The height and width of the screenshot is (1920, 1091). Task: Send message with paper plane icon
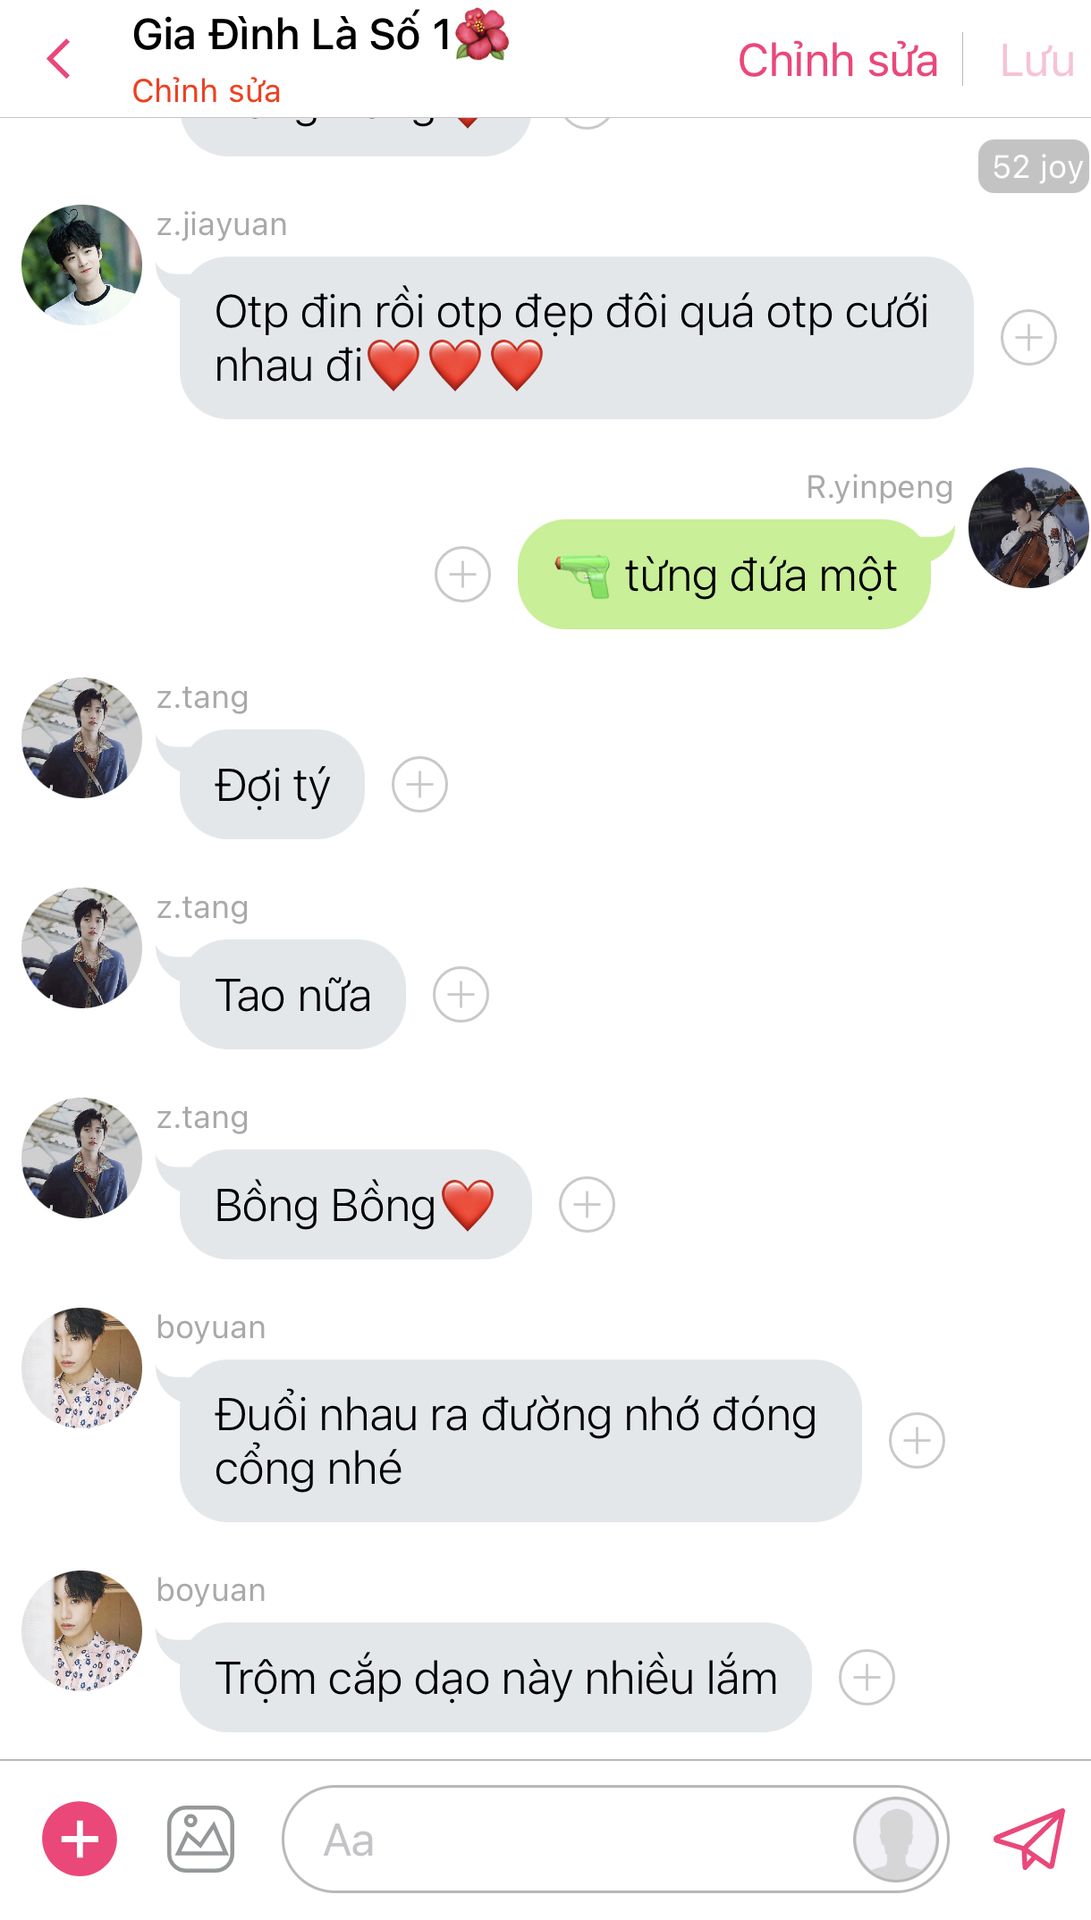1029,1839
